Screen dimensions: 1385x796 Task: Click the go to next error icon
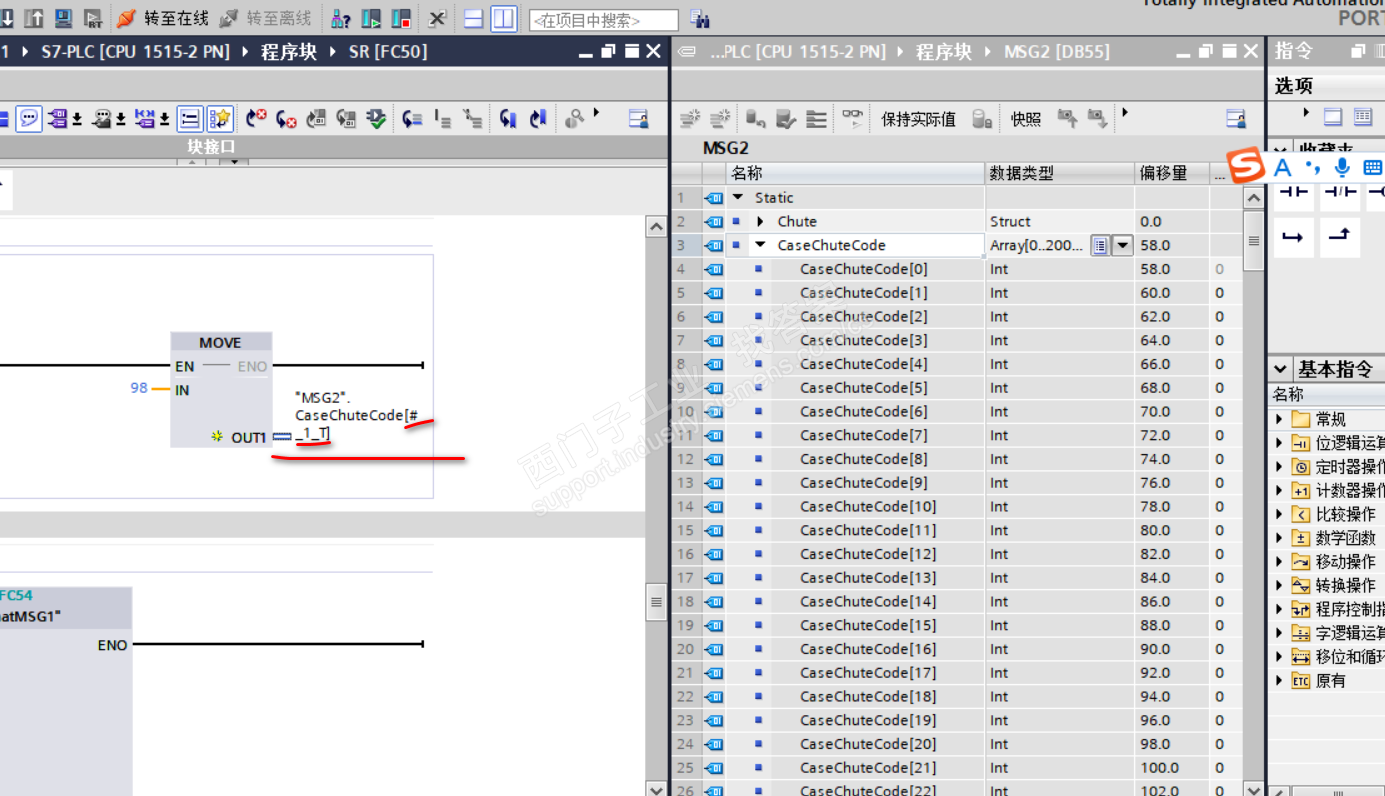click(286, 119)
